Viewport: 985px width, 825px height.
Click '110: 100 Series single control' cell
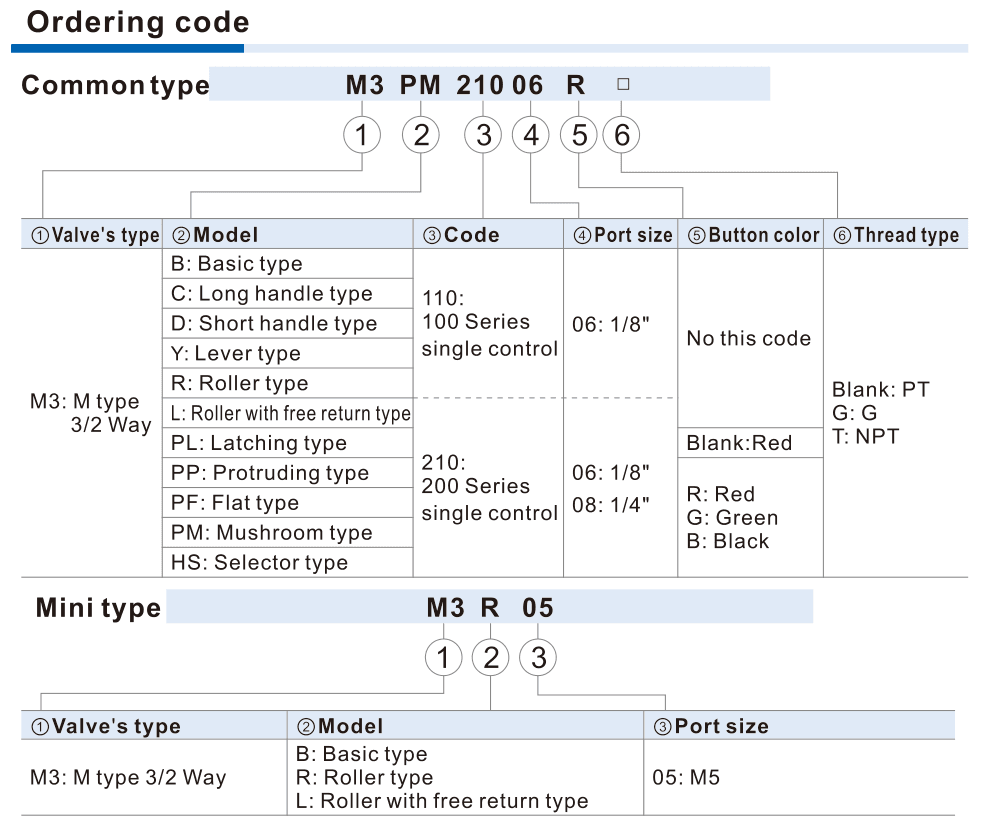click(489, 323)
